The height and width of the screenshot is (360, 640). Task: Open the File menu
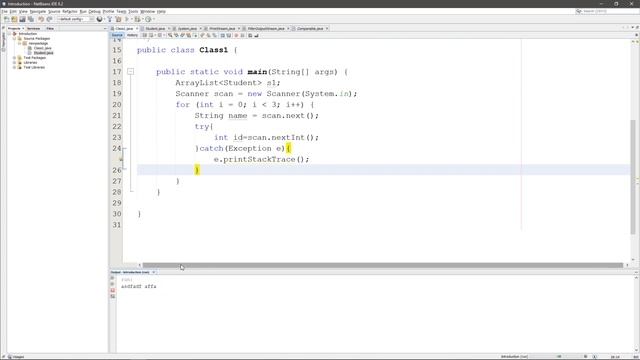tap(4, 11)
